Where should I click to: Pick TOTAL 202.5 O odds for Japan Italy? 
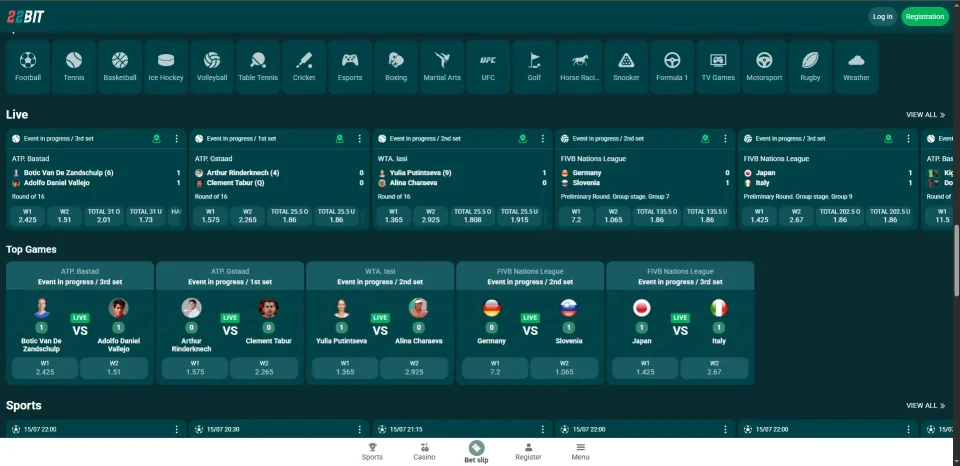point(840,216)
